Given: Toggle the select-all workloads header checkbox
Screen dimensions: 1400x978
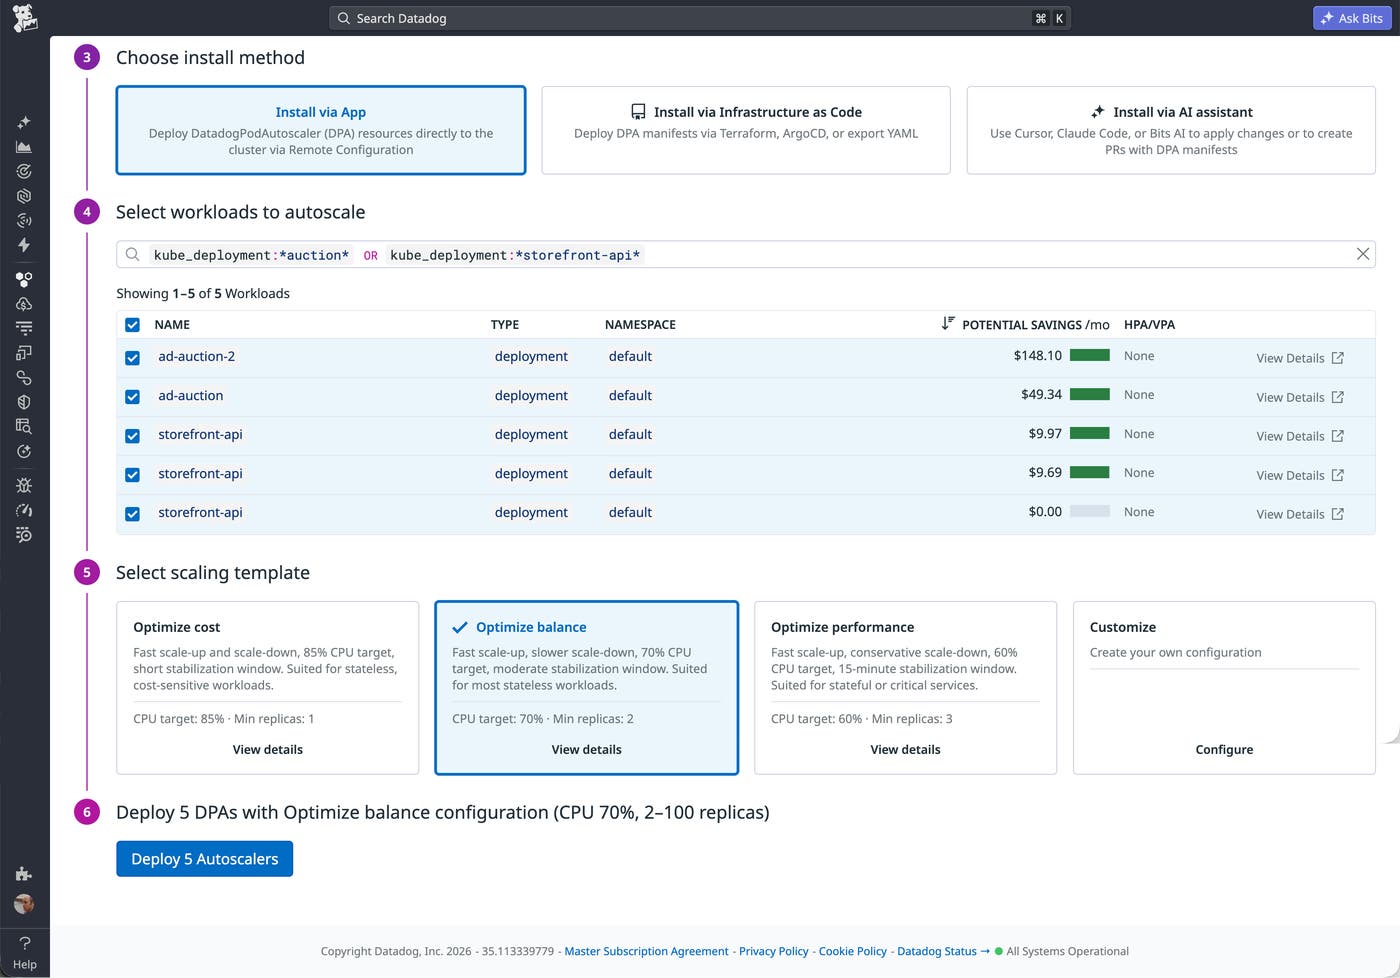Looking at the screenshot, I should pyautogui.click(x=132, y=325).
